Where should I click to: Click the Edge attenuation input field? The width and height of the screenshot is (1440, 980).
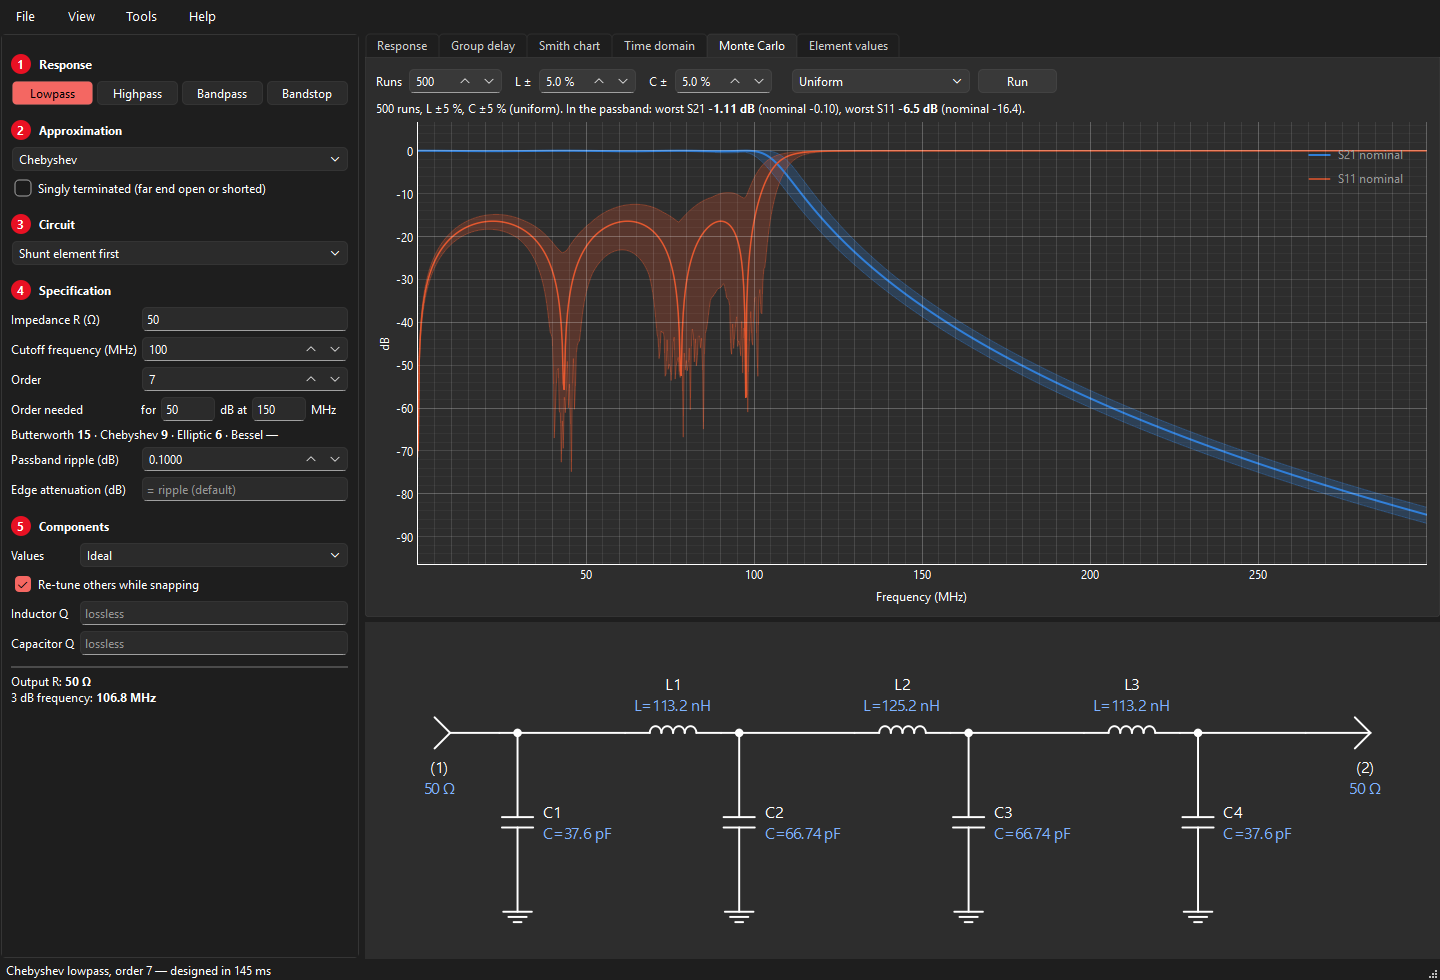click(245, 489)
